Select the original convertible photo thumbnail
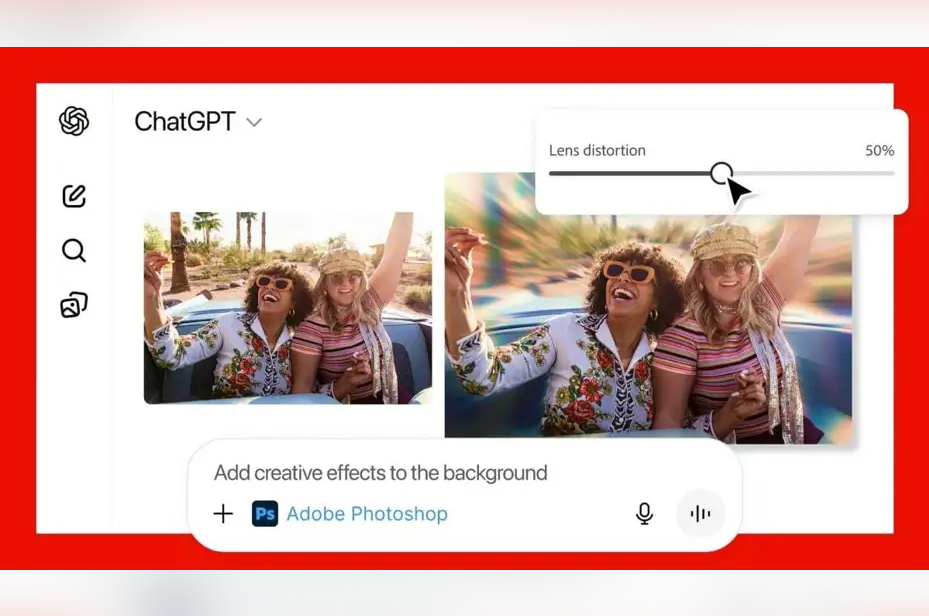The height and width of the screenshot is (616, 929). pos(290,310)
